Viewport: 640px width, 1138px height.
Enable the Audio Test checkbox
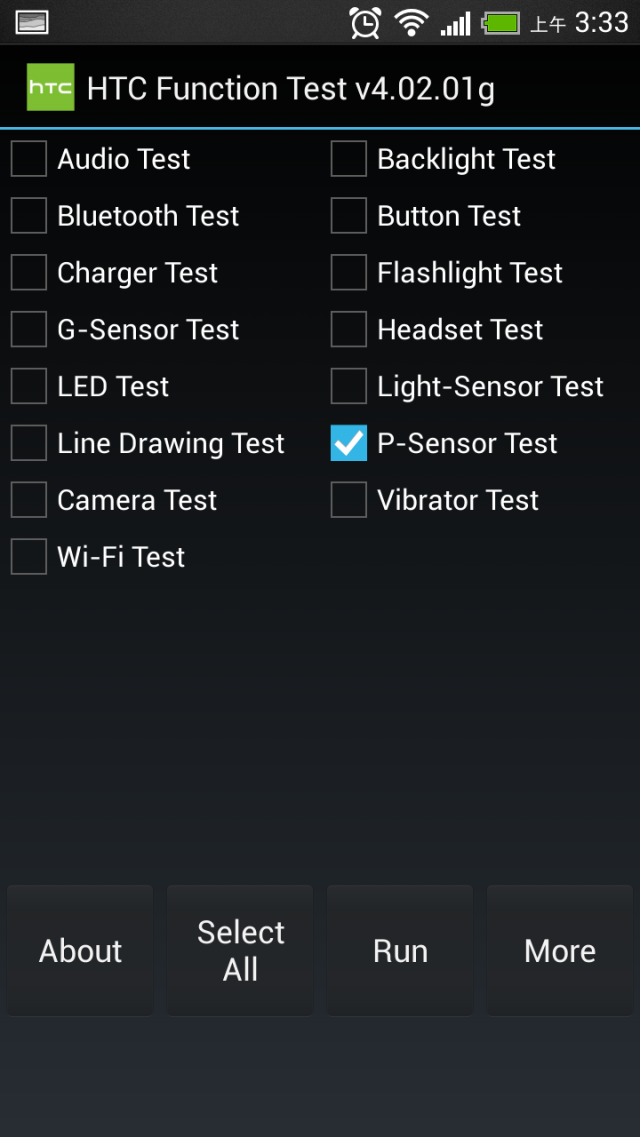[x=29, y=159]
